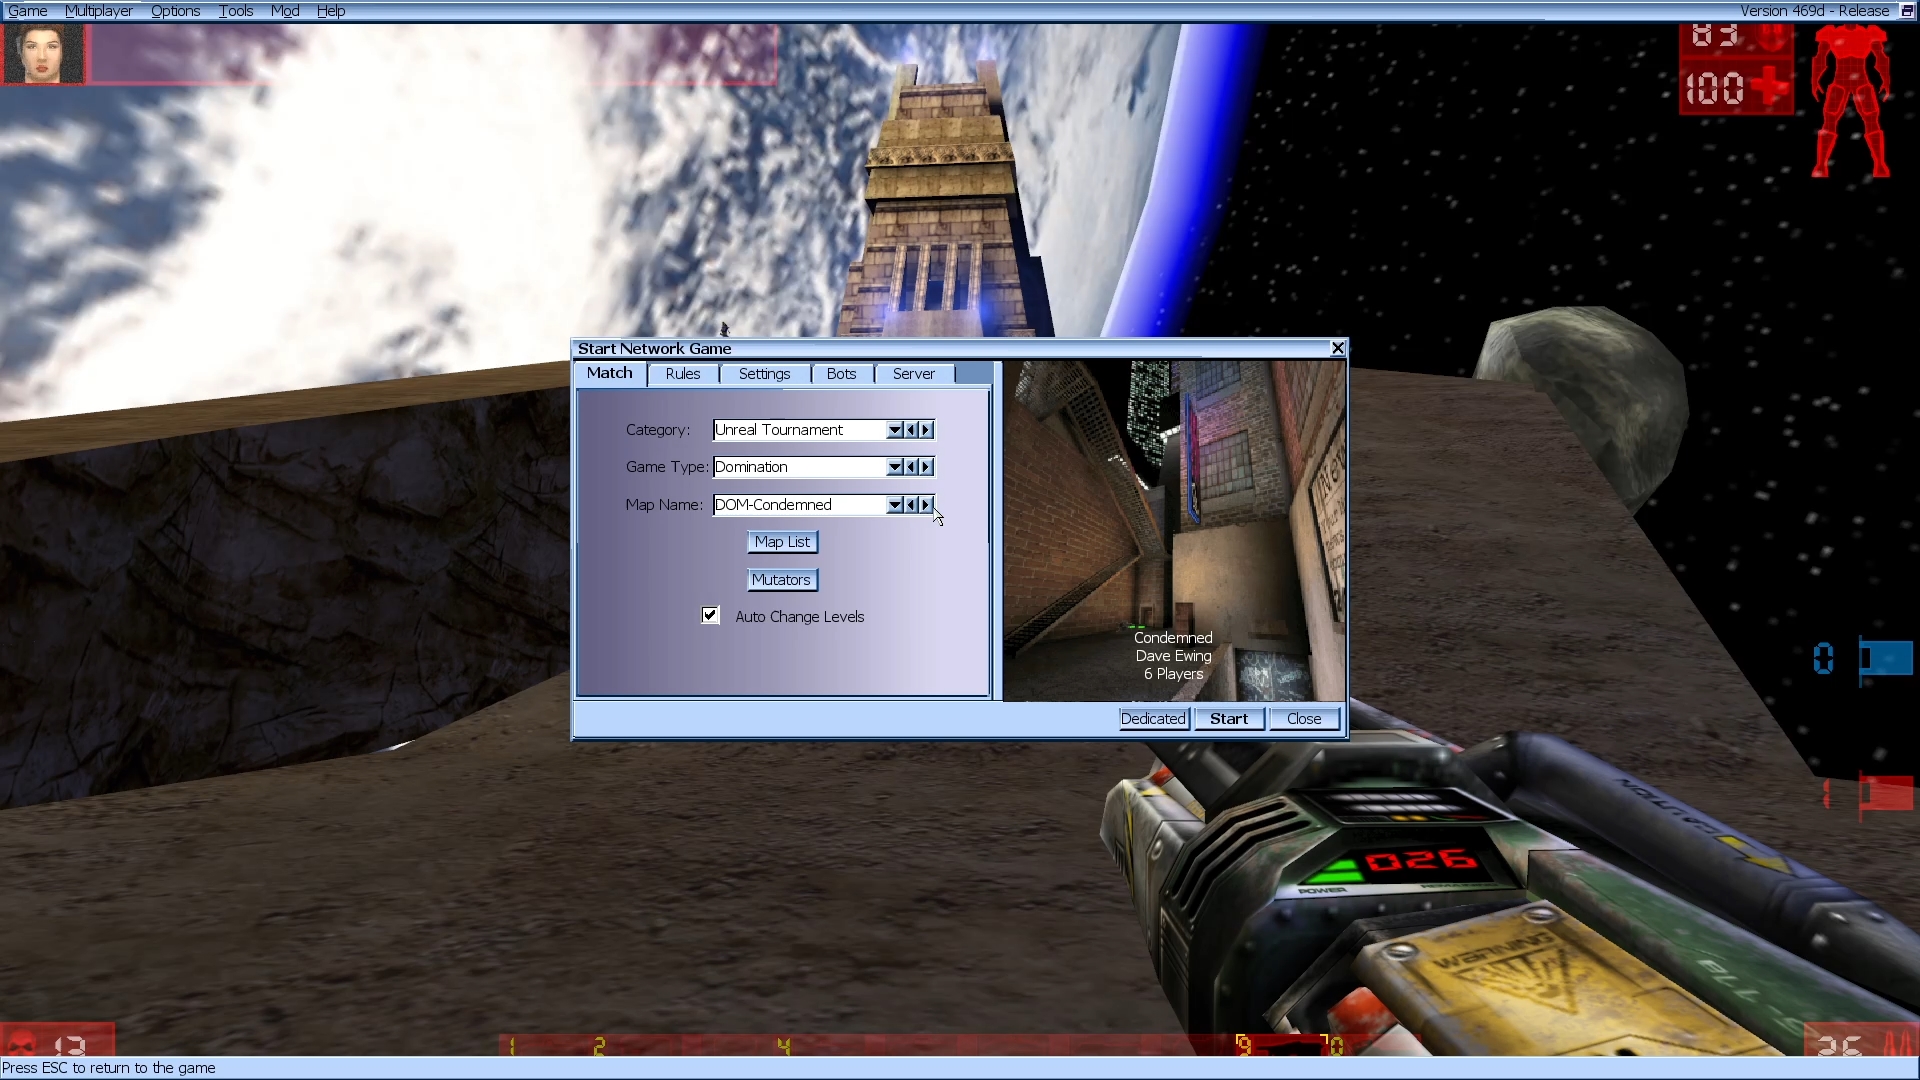1920x1080 pixels.
Task: Switch to the Rules tab
Action: click(x=683, y=374)
